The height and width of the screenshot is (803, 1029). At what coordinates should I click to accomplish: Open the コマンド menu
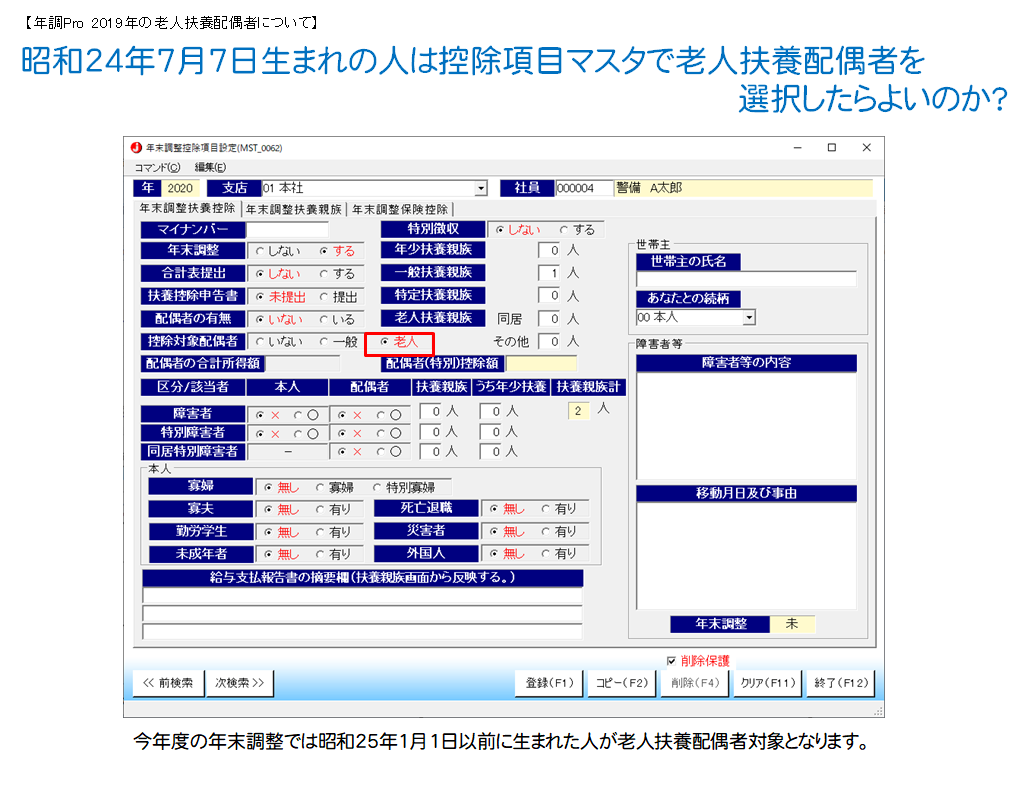[x=157, y=167]
